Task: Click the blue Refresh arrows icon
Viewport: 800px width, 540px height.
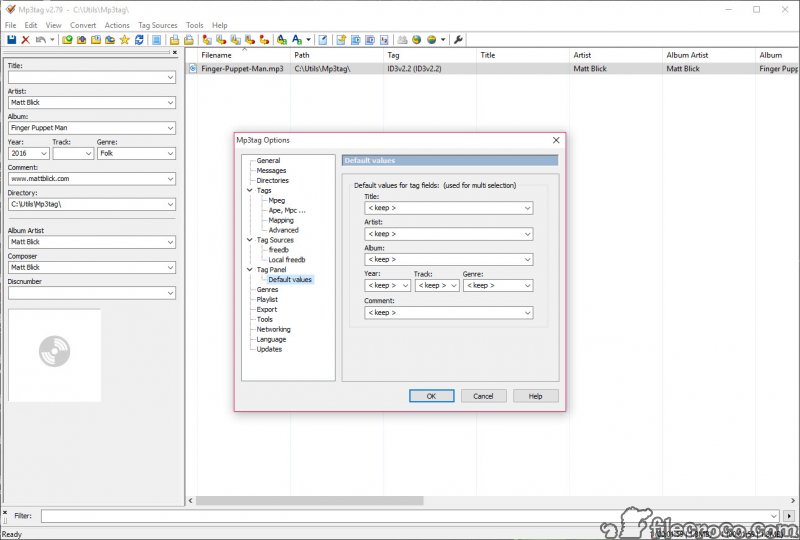Action: pyautogui.click(x=139, y=40)
